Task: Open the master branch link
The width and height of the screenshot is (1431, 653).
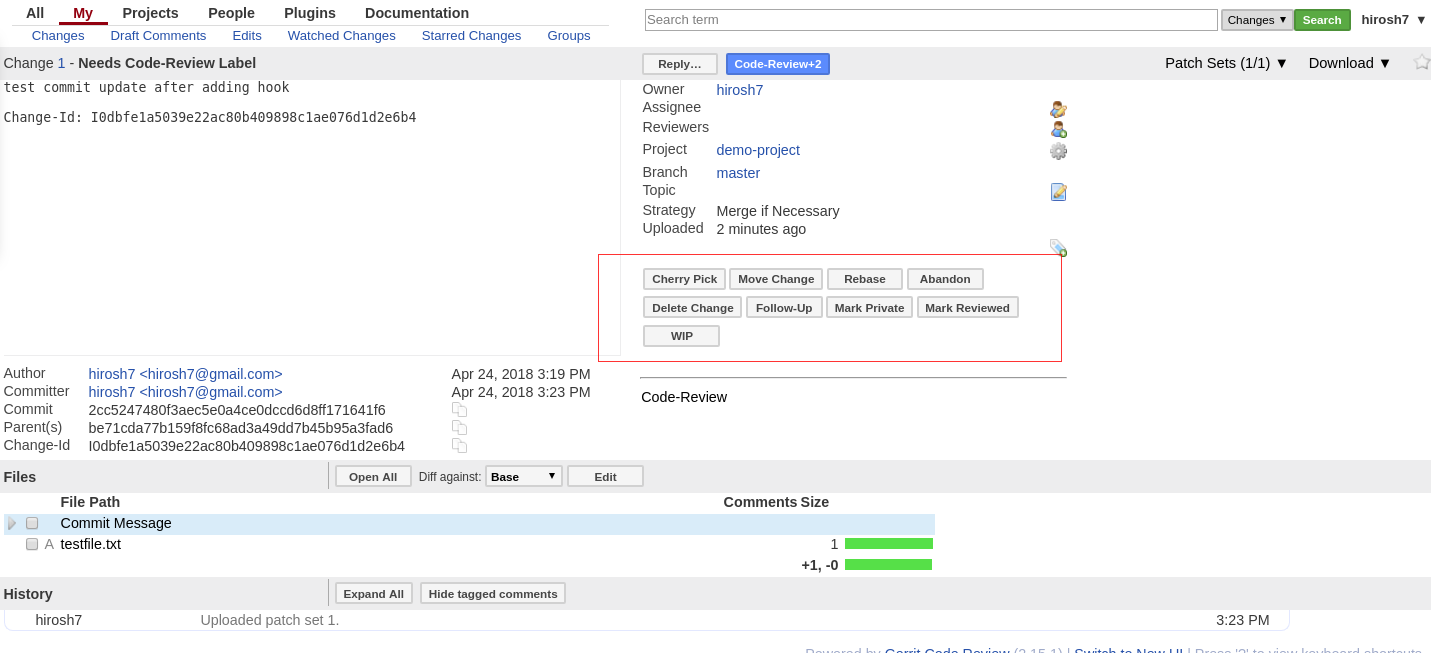Action: tap(738, 173)
